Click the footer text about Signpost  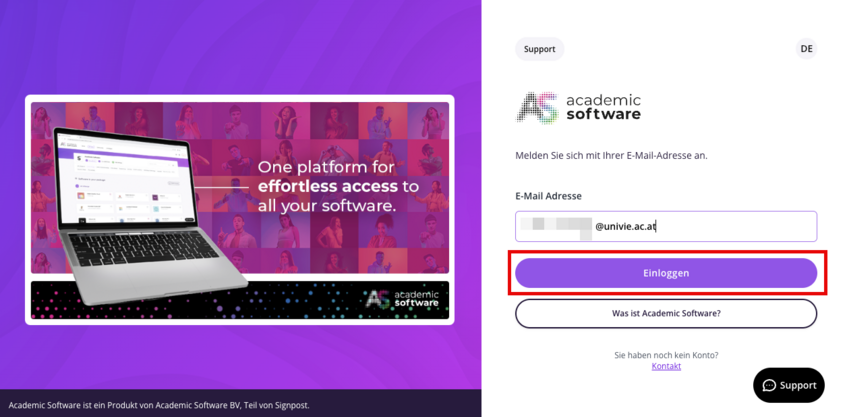[x=159, y=405]
